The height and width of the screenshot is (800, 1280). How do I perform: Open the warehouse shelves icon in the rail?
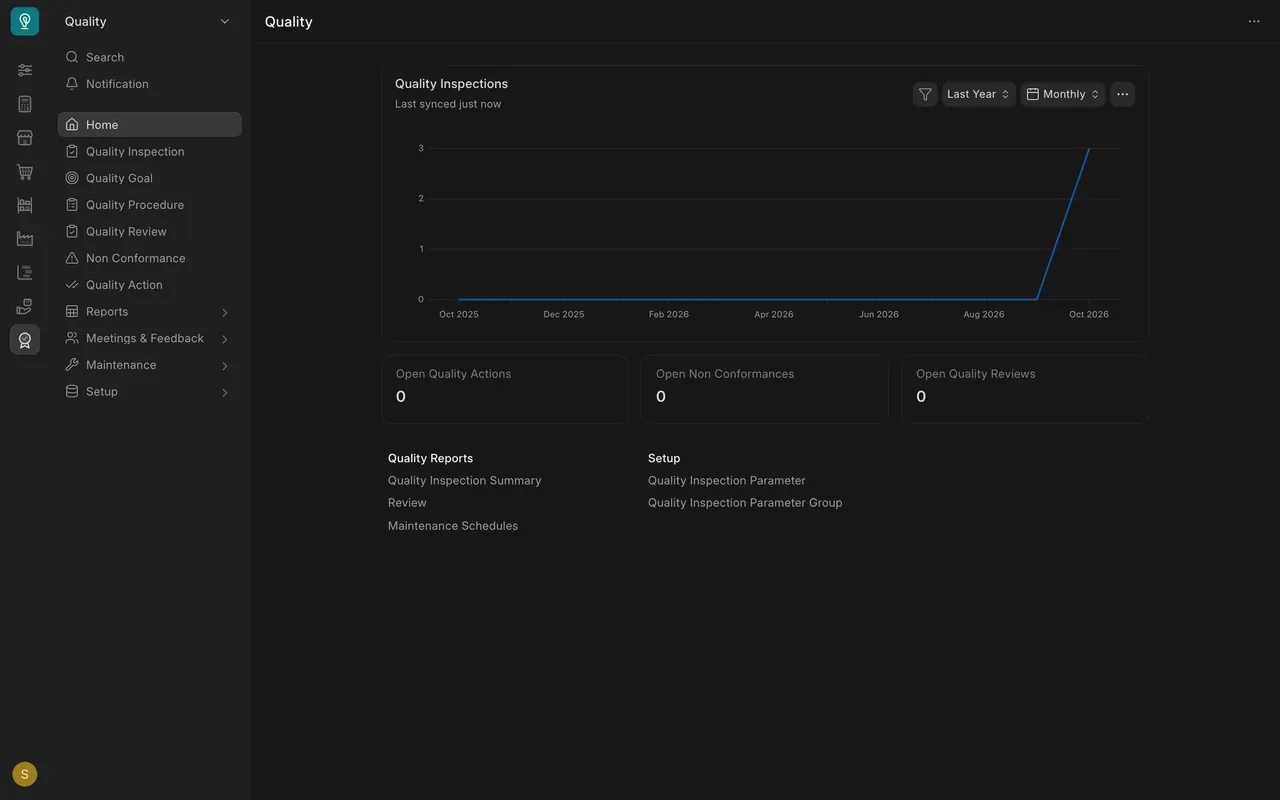pos(25,205)
